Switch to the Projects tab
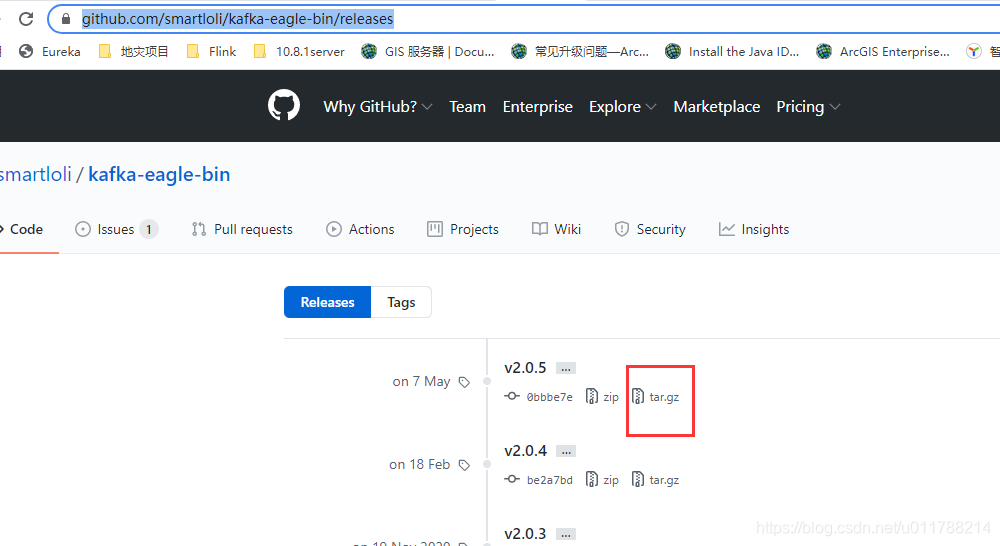1000x546 pixels. [463, 229]
